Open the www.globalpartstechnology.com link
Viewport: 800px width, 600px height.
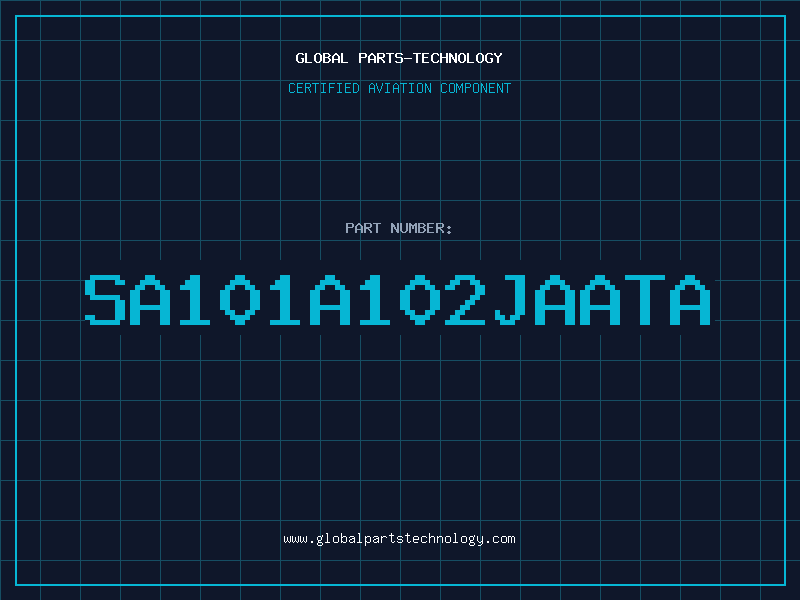point(399,539)
